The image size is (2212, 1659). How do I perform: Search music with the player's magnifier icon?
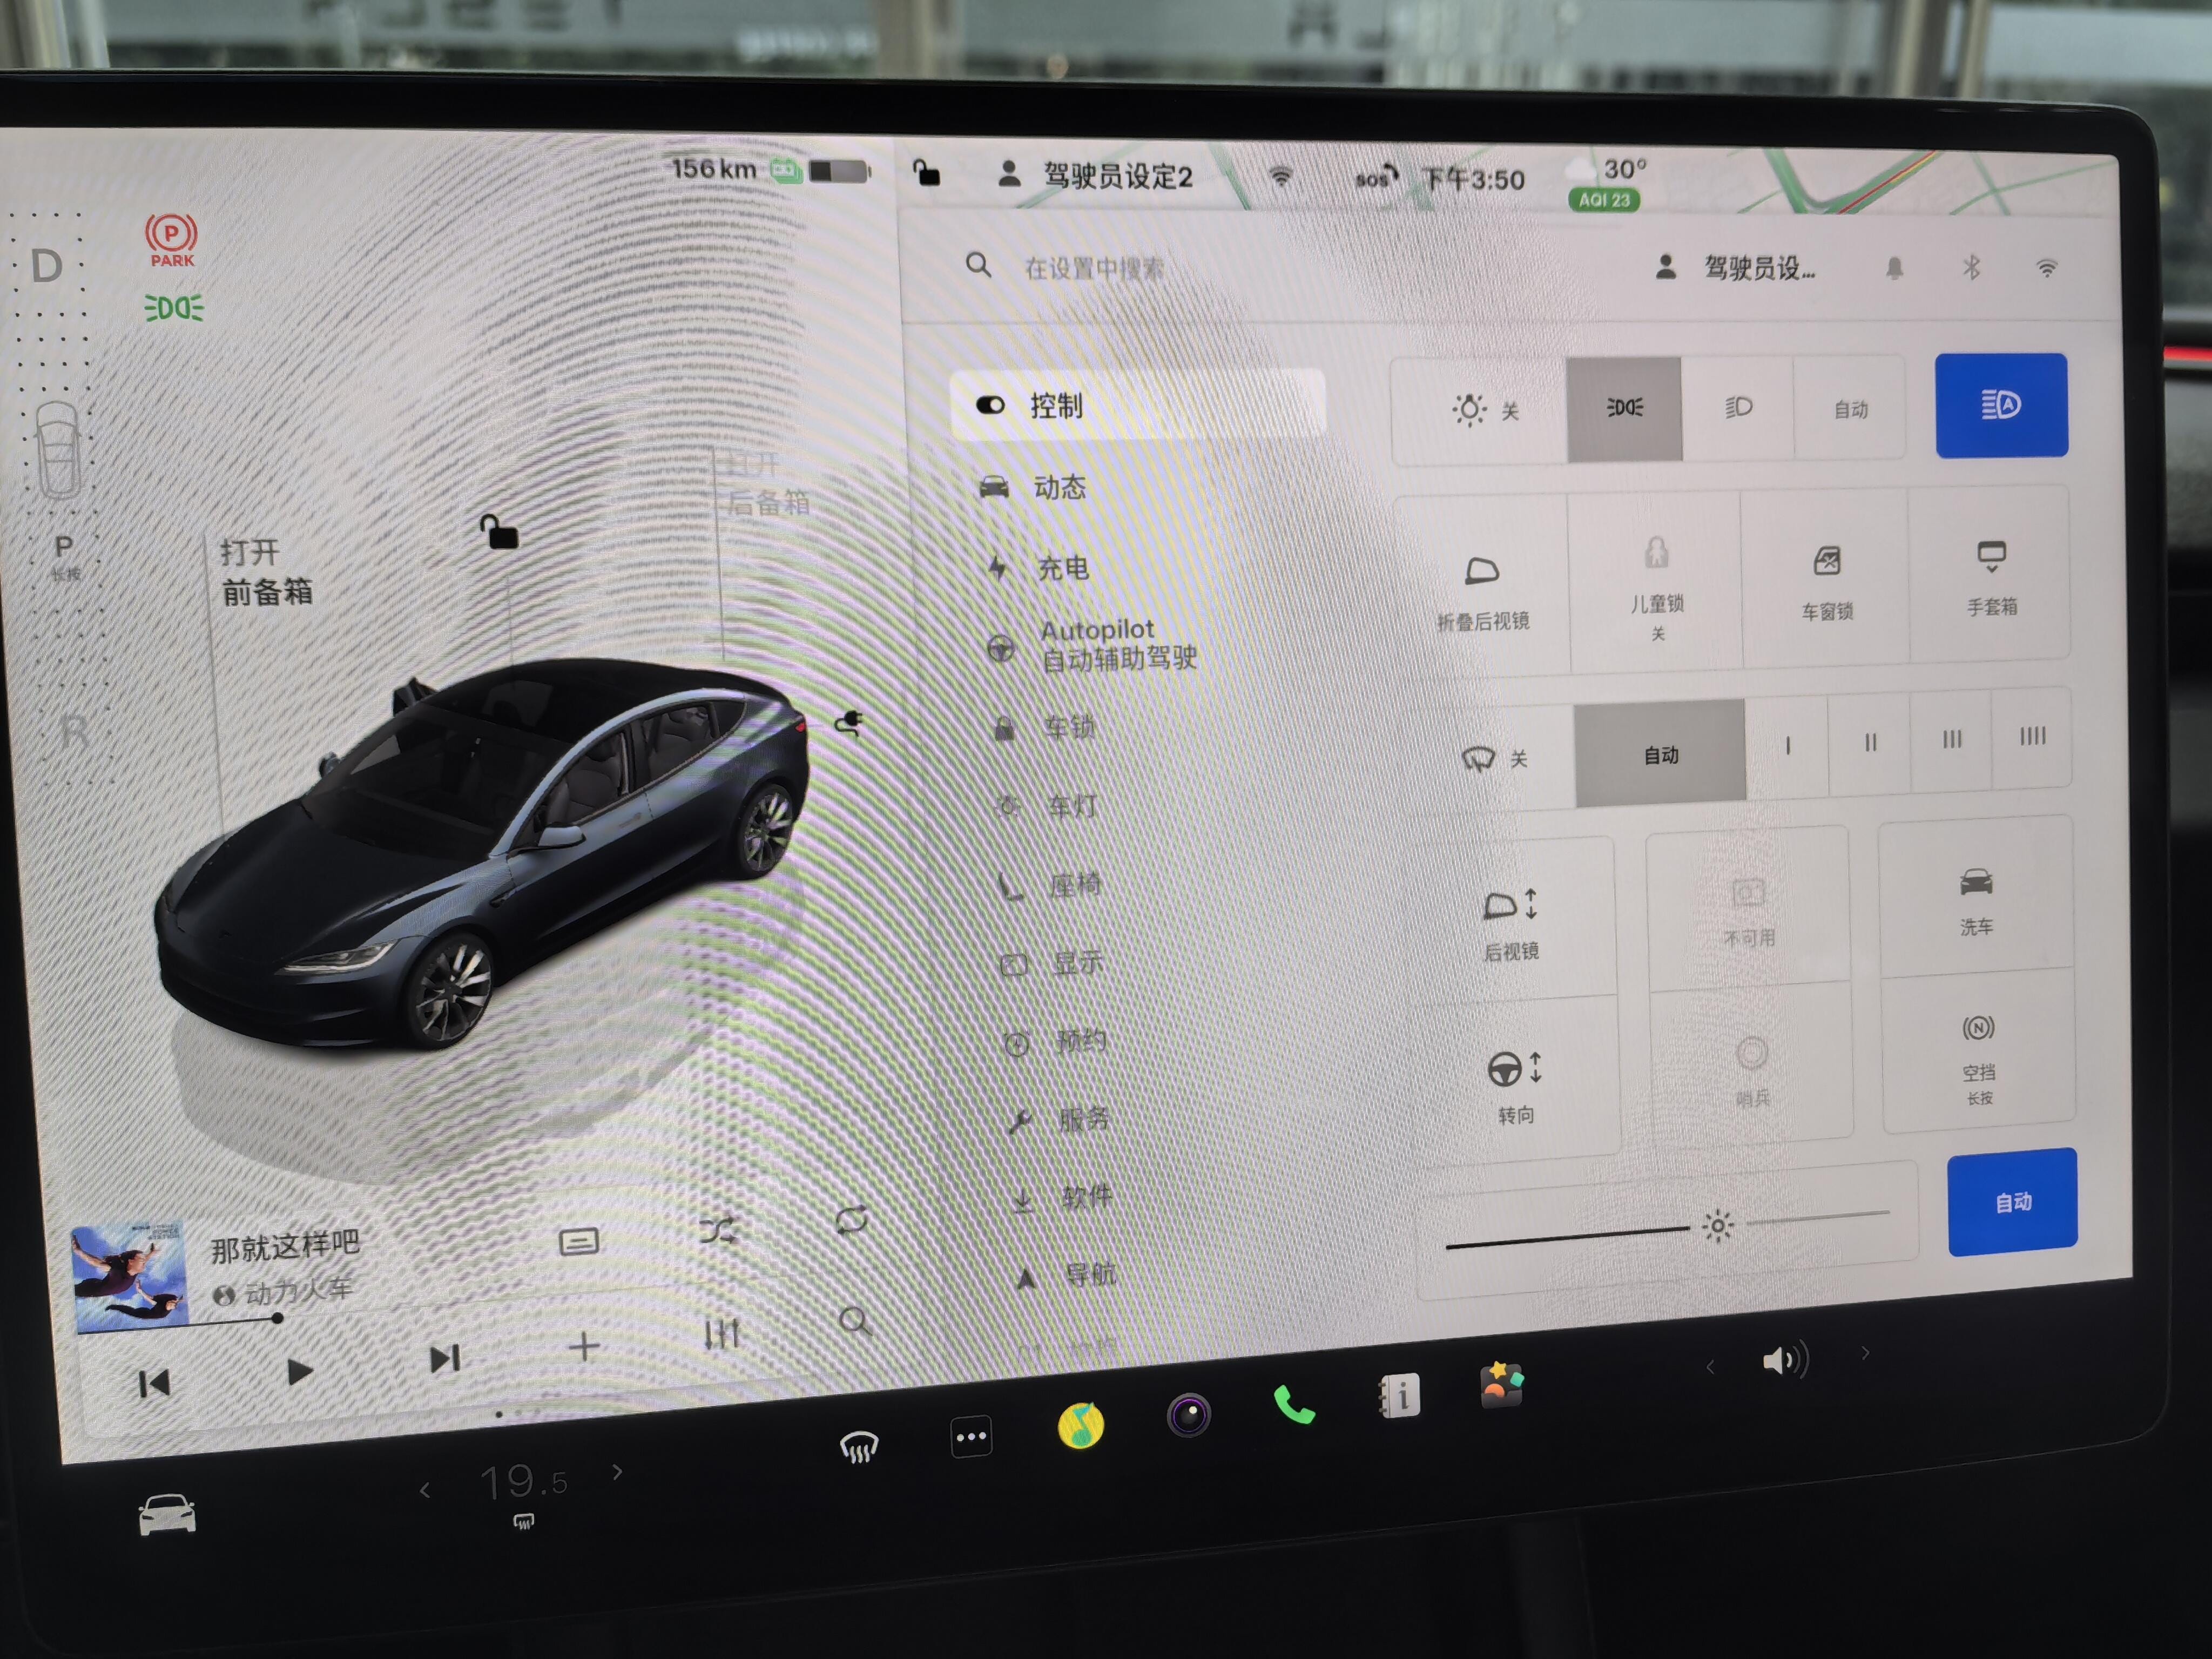click(x=854, y=1320)
